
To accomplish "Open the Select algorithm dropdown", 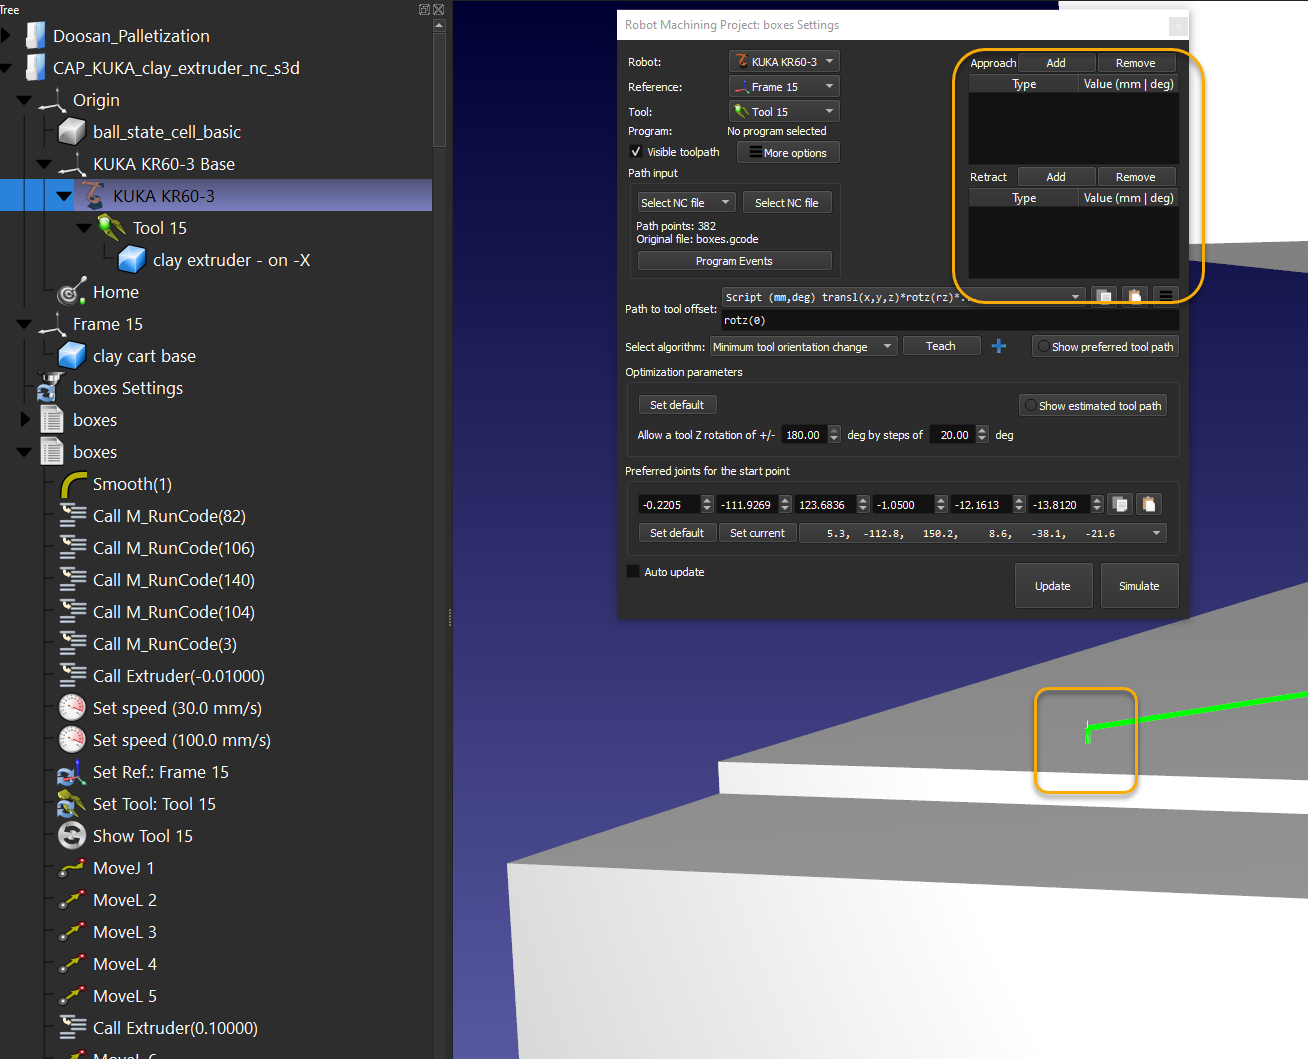I will pos(803,347).
